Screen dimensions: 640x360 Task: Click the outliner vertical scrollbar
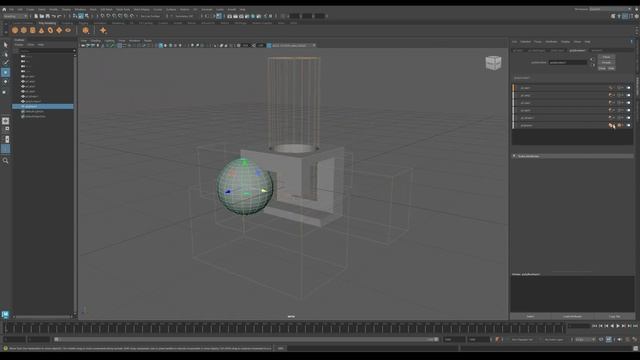75,184
